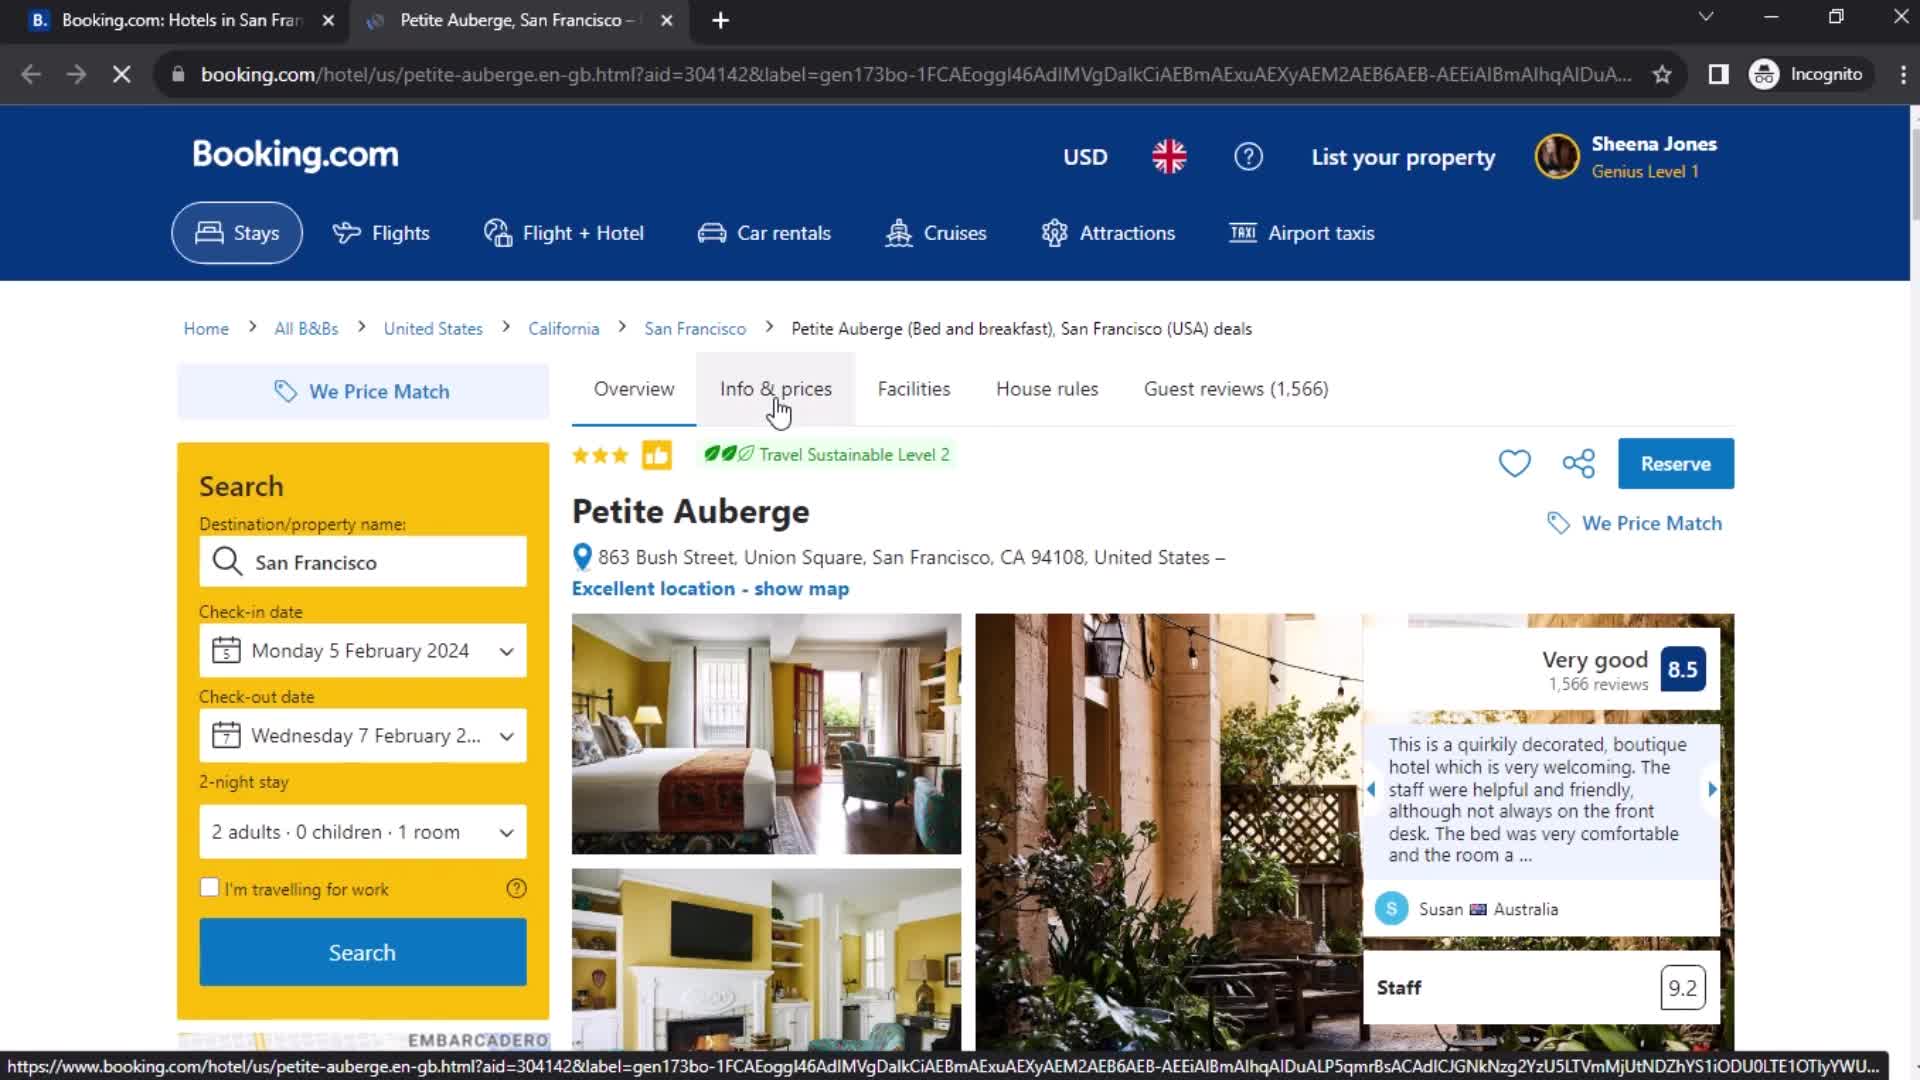The width and height of the screenshot is (1920, 1080).
Task: Toggle the I'm travelling for work checkbox
Action: point(211,886)
